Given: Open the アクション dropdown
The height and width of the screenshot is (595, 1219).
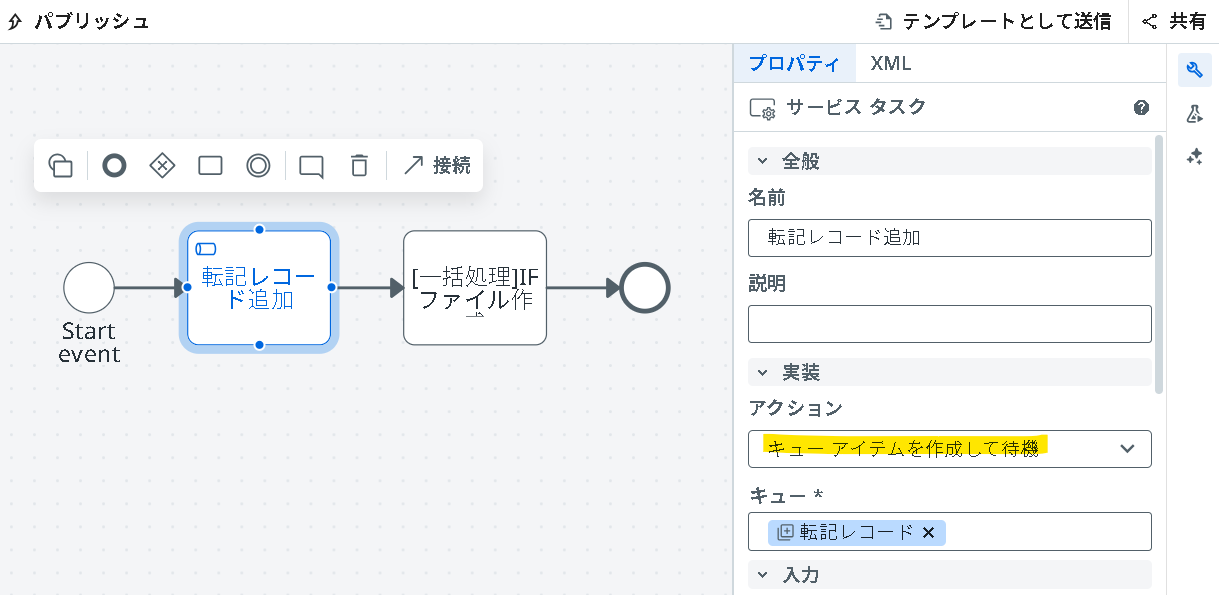Looking at the screenshot, I should click(x=949, y=449).
